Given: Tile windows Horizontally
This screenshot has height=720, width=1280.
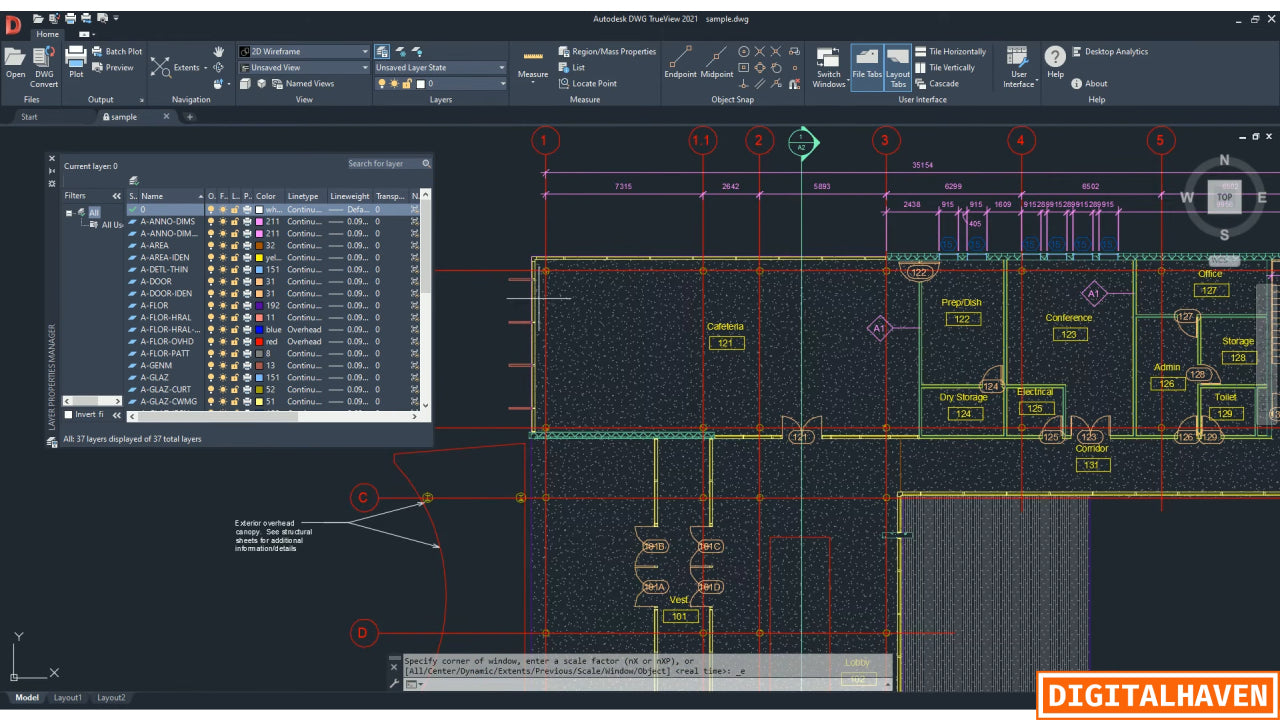Looking at the screenshot, I should [x=950, y=51].
